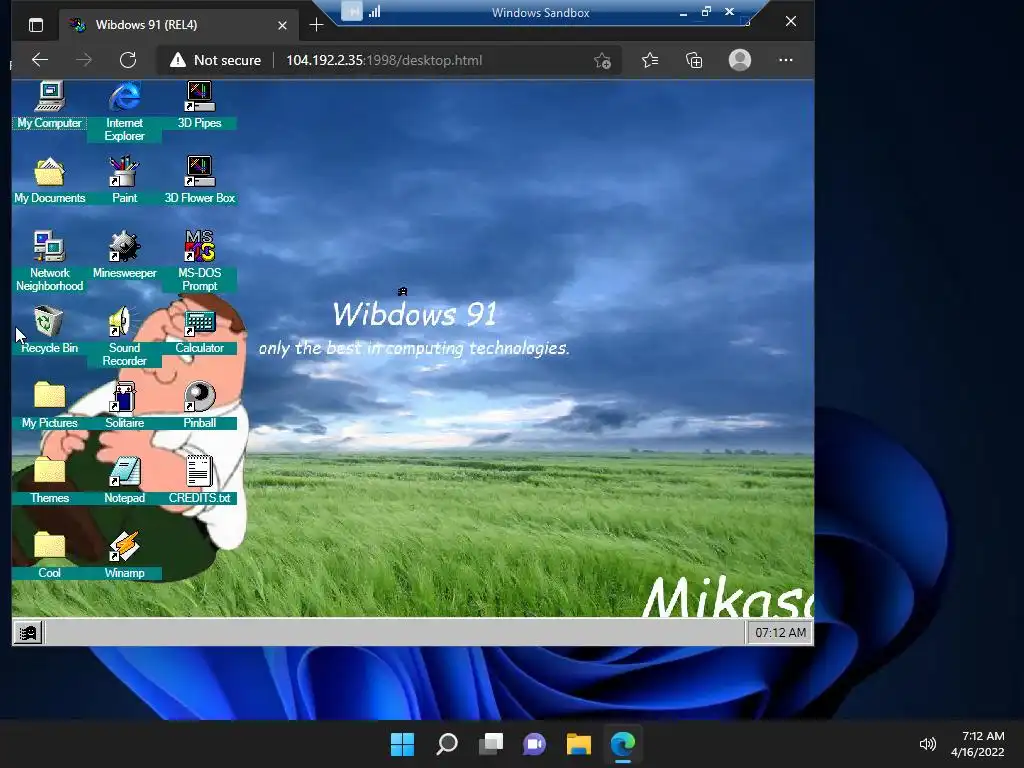Image resolution: width=1024 pixels, height=768 pixels.
Task: Open Edge Settings and more menu
Action: coord(786,60)
